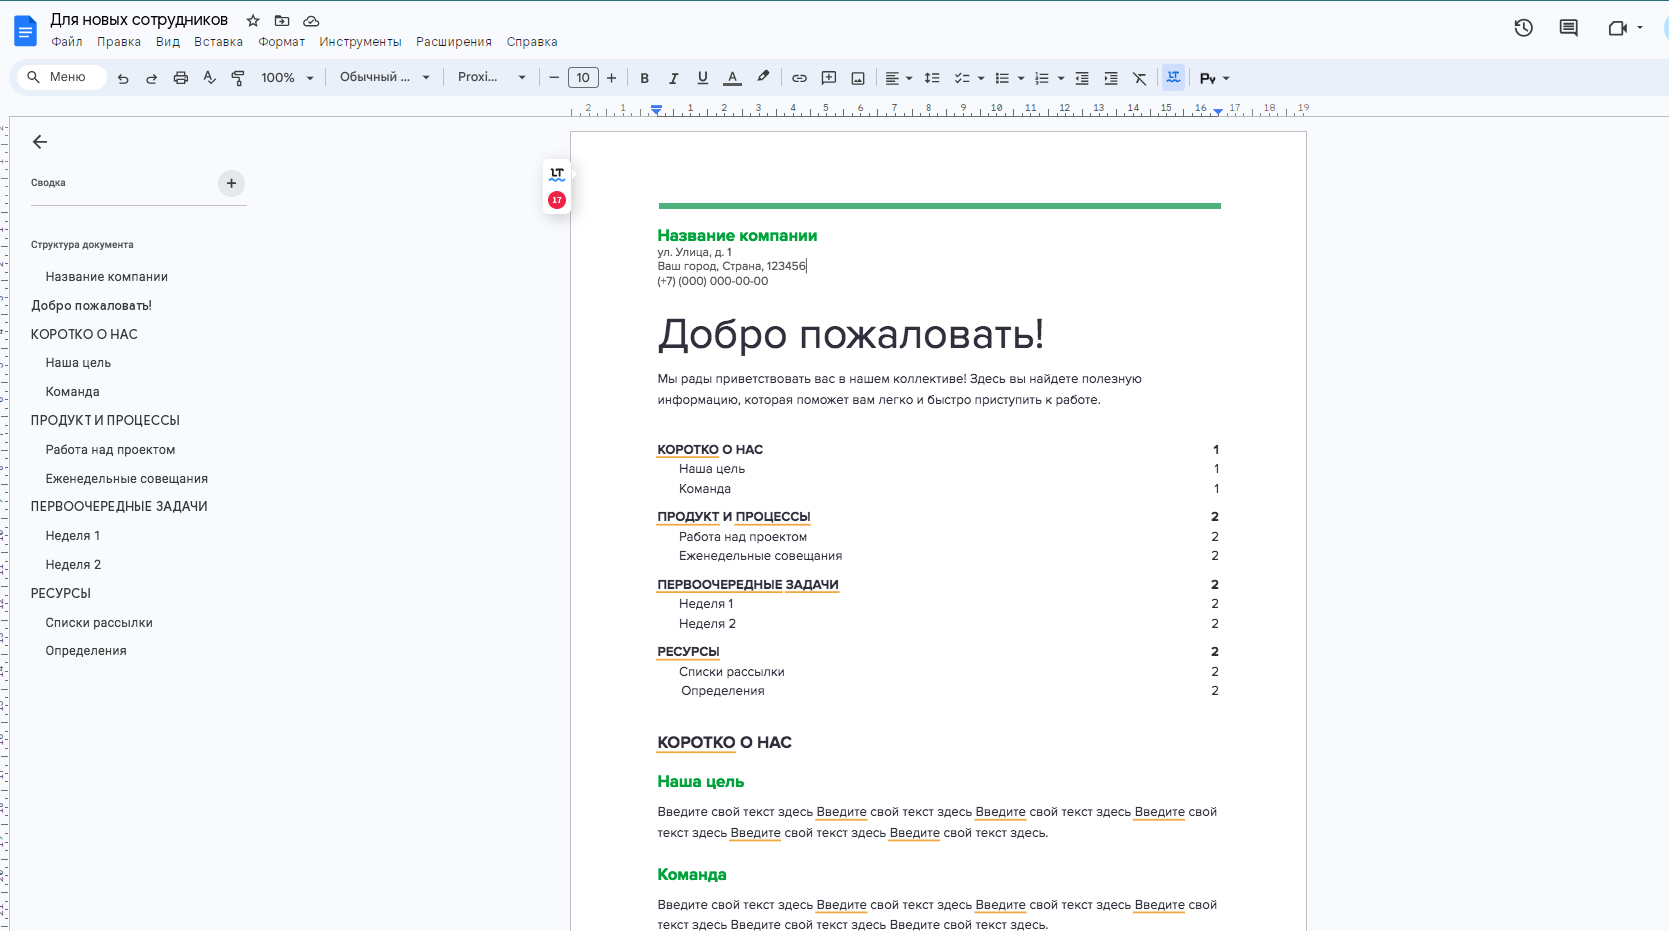The width and height of the screenshot is (1669, 931).
Task: Click the document title Для новых сотрудников
Action: click(x=139, y=20)
